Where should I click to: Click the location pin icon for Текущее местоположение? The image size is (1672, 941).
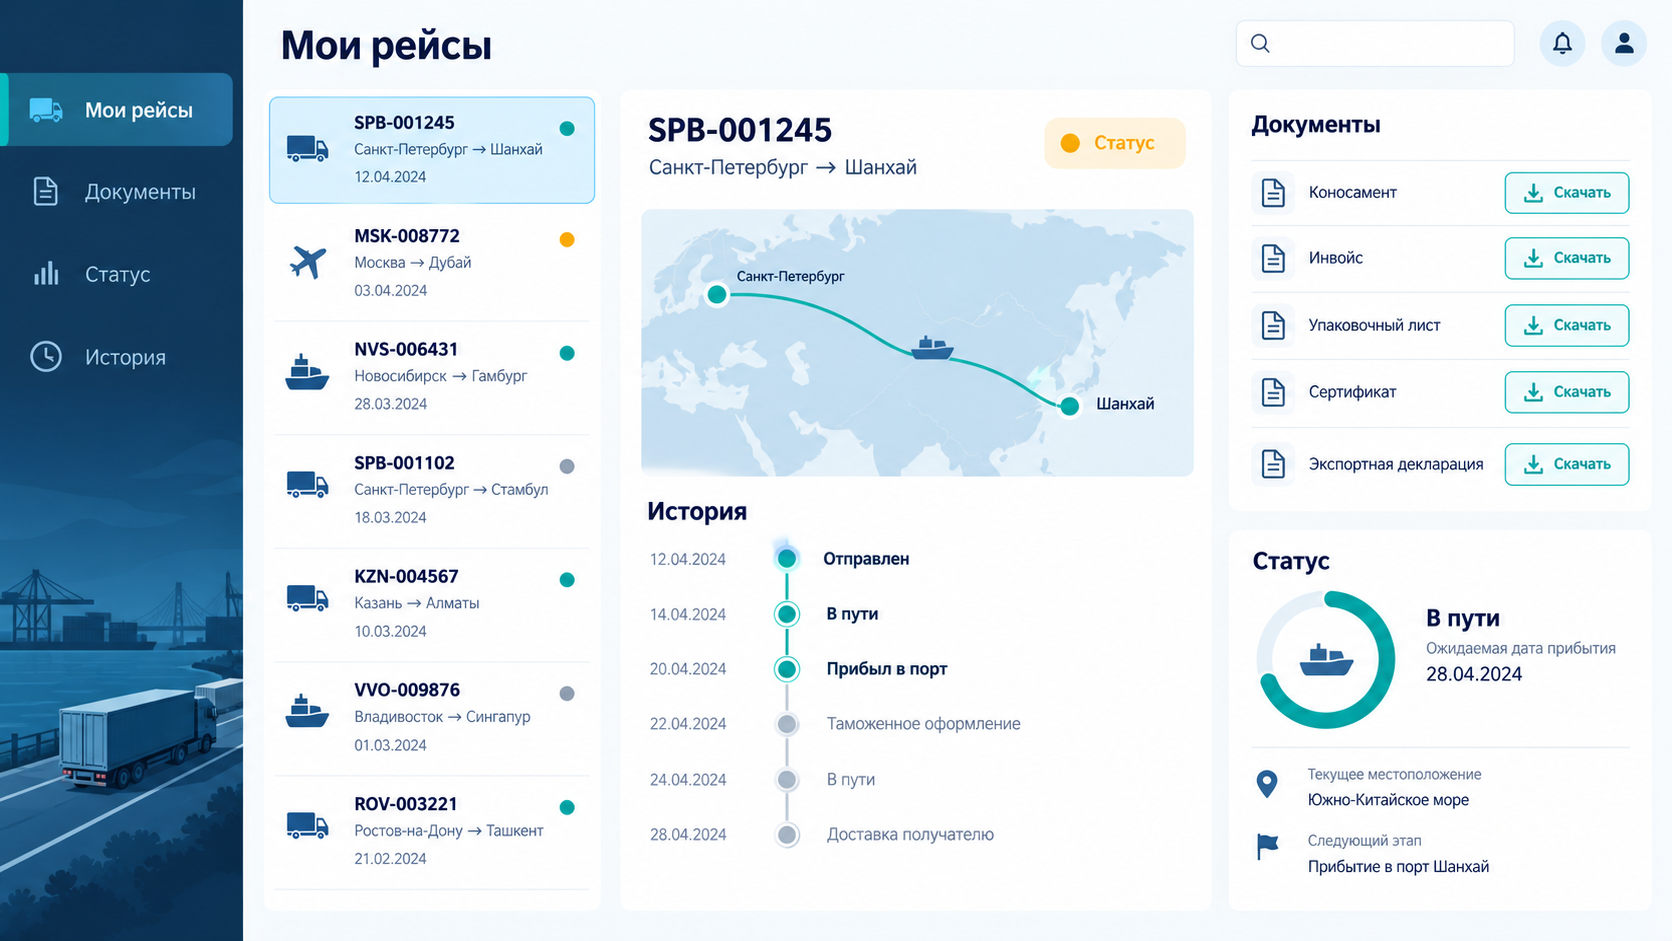point(1267,784)
